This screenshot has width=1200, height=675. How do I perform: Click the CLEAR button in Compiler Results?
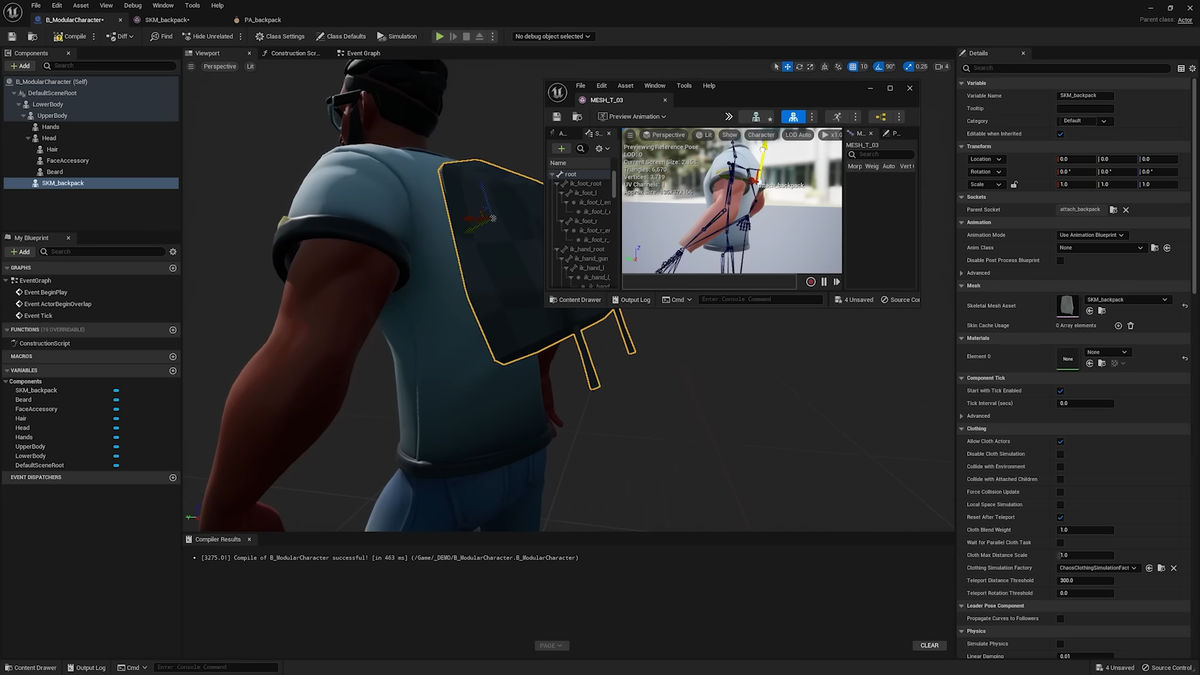930,645
